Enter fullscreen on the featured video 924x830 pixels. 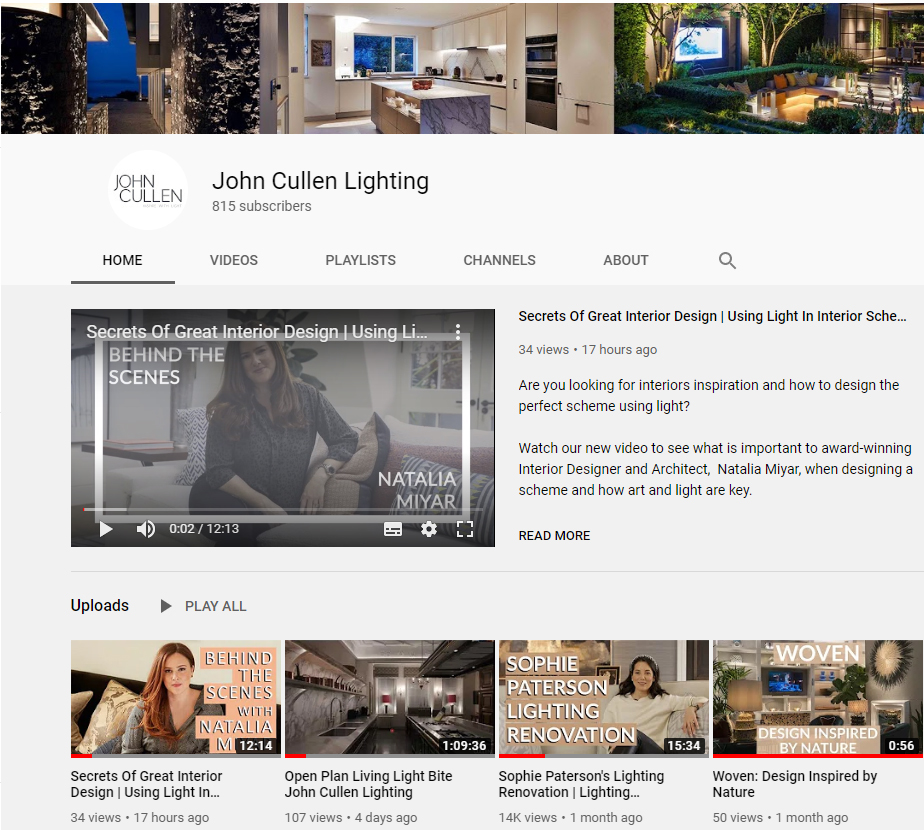(465, 529)
